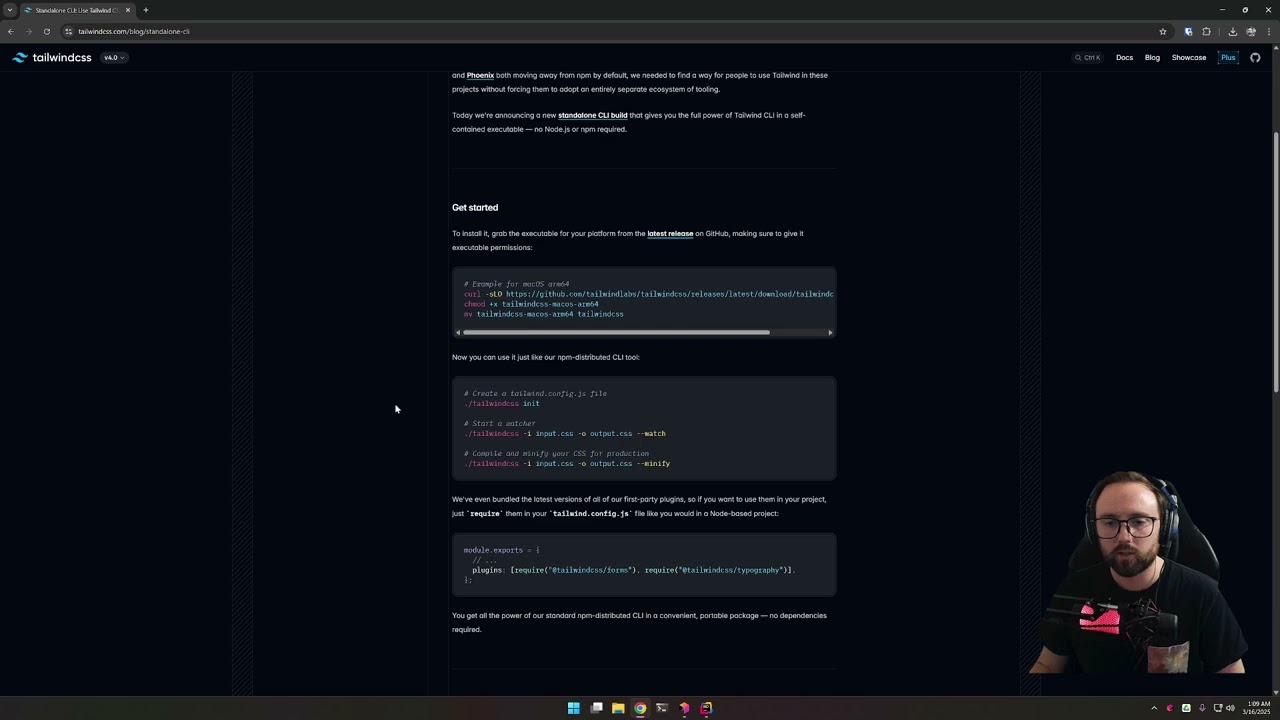
Task: Click the curl -sLO command line
Action: 648,294
